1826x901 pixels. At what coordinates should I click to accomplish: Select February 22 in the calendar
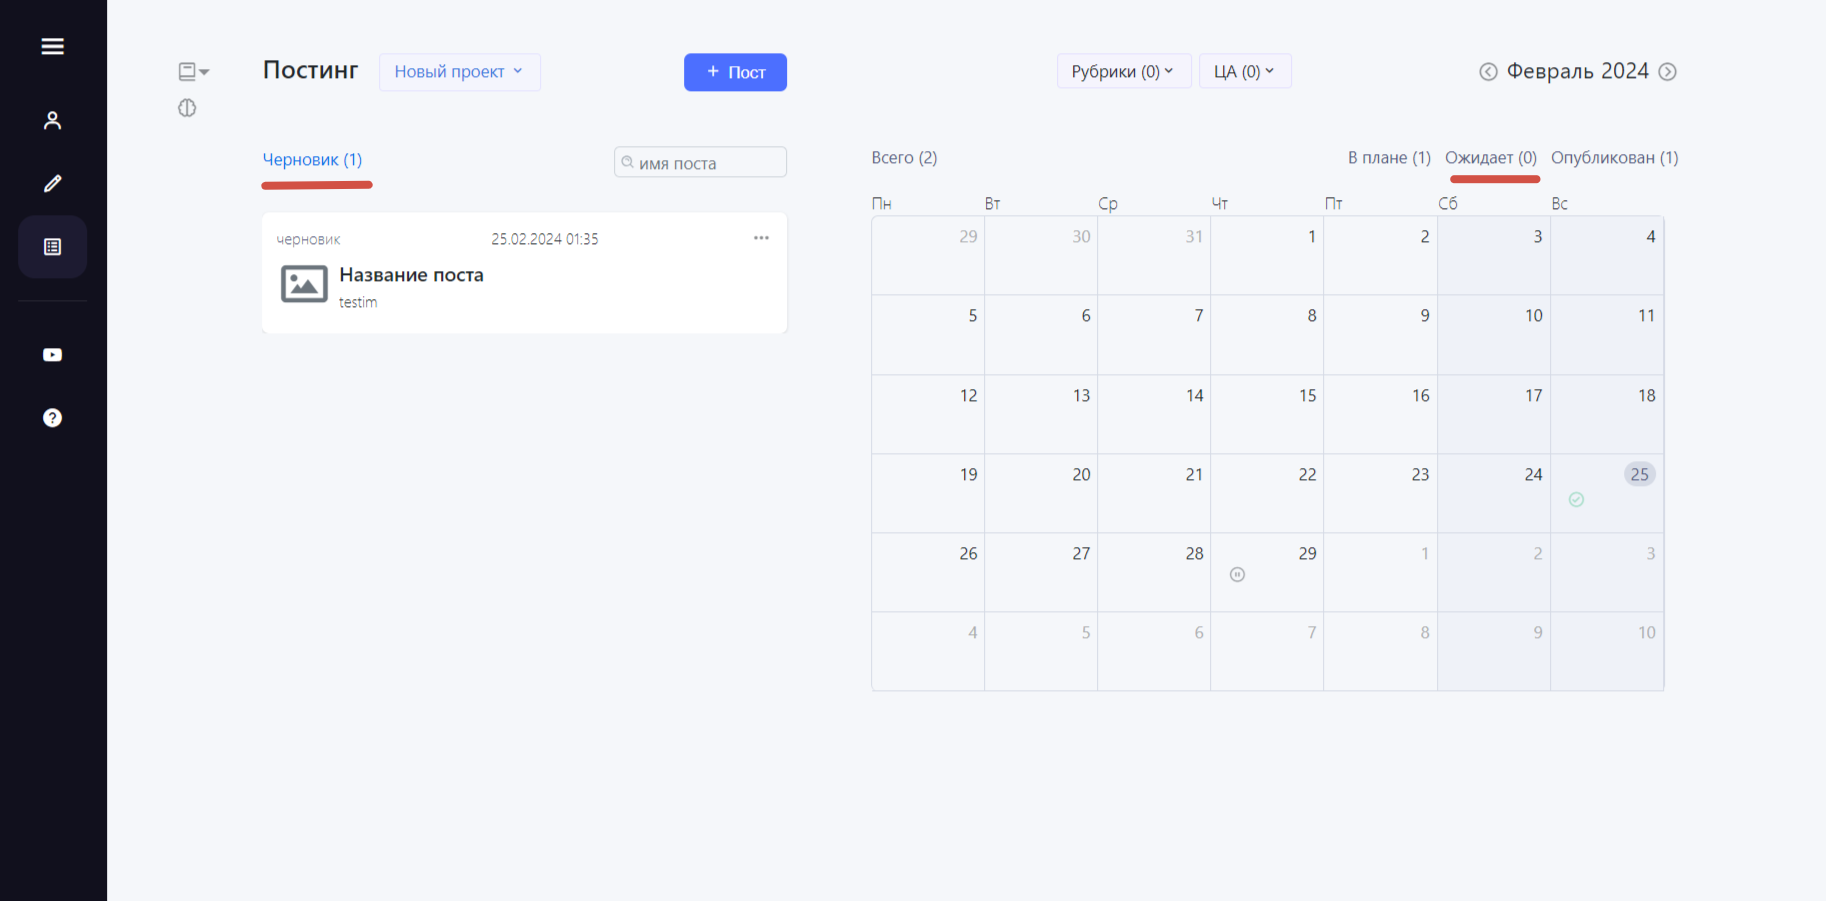tap(1267, 493)
